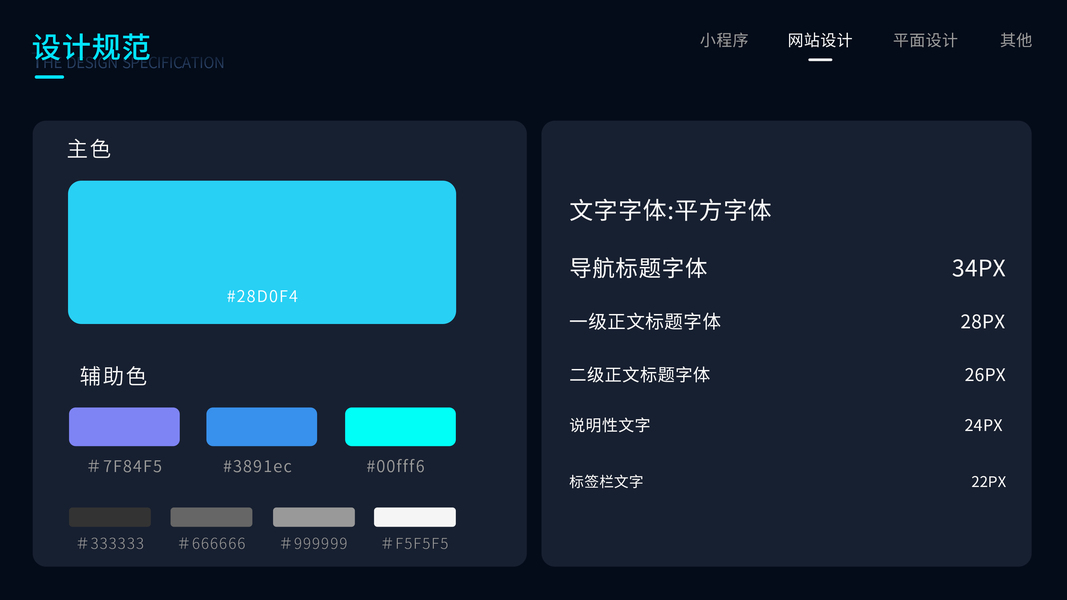Open the 其他 tab
1067x600 pixels.
(1016, 41)
